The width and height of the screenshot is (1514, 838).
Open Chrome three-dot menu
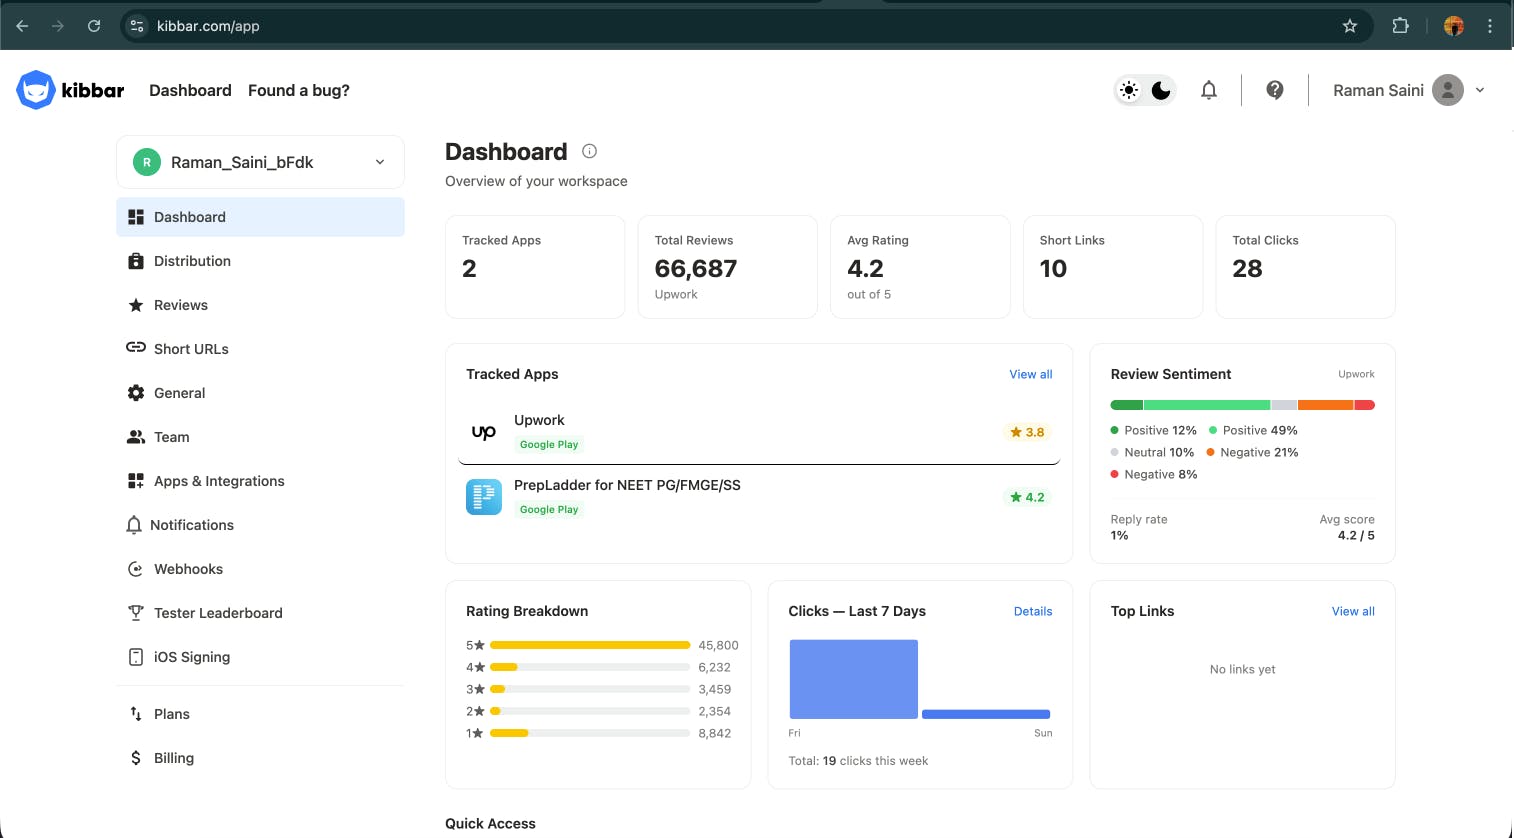1490,26
